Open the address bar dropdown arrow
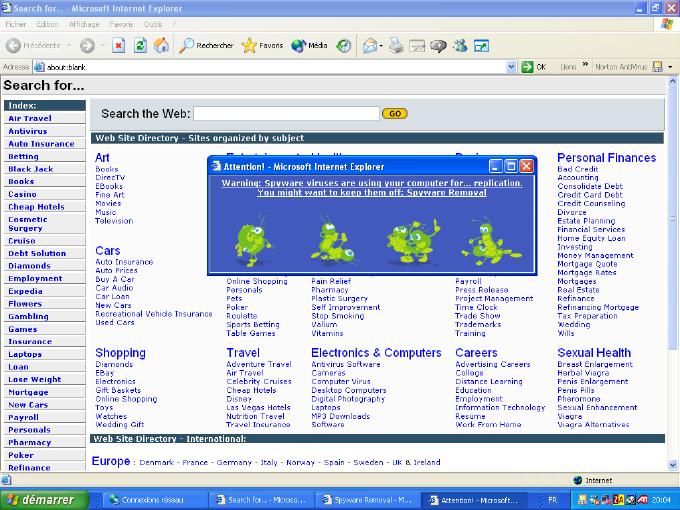This screenshot has width=680, height=510. [x=511, y=67]
